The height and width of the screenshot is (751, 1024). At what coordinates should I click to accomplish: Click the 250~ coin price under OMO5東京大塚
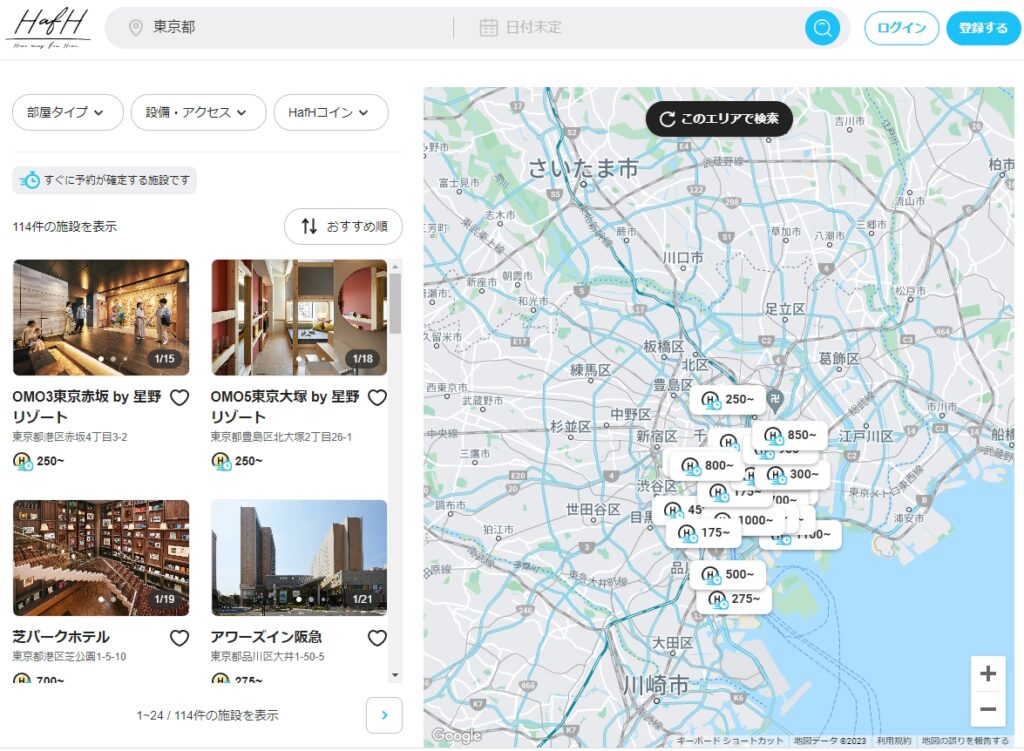(237, 461)
